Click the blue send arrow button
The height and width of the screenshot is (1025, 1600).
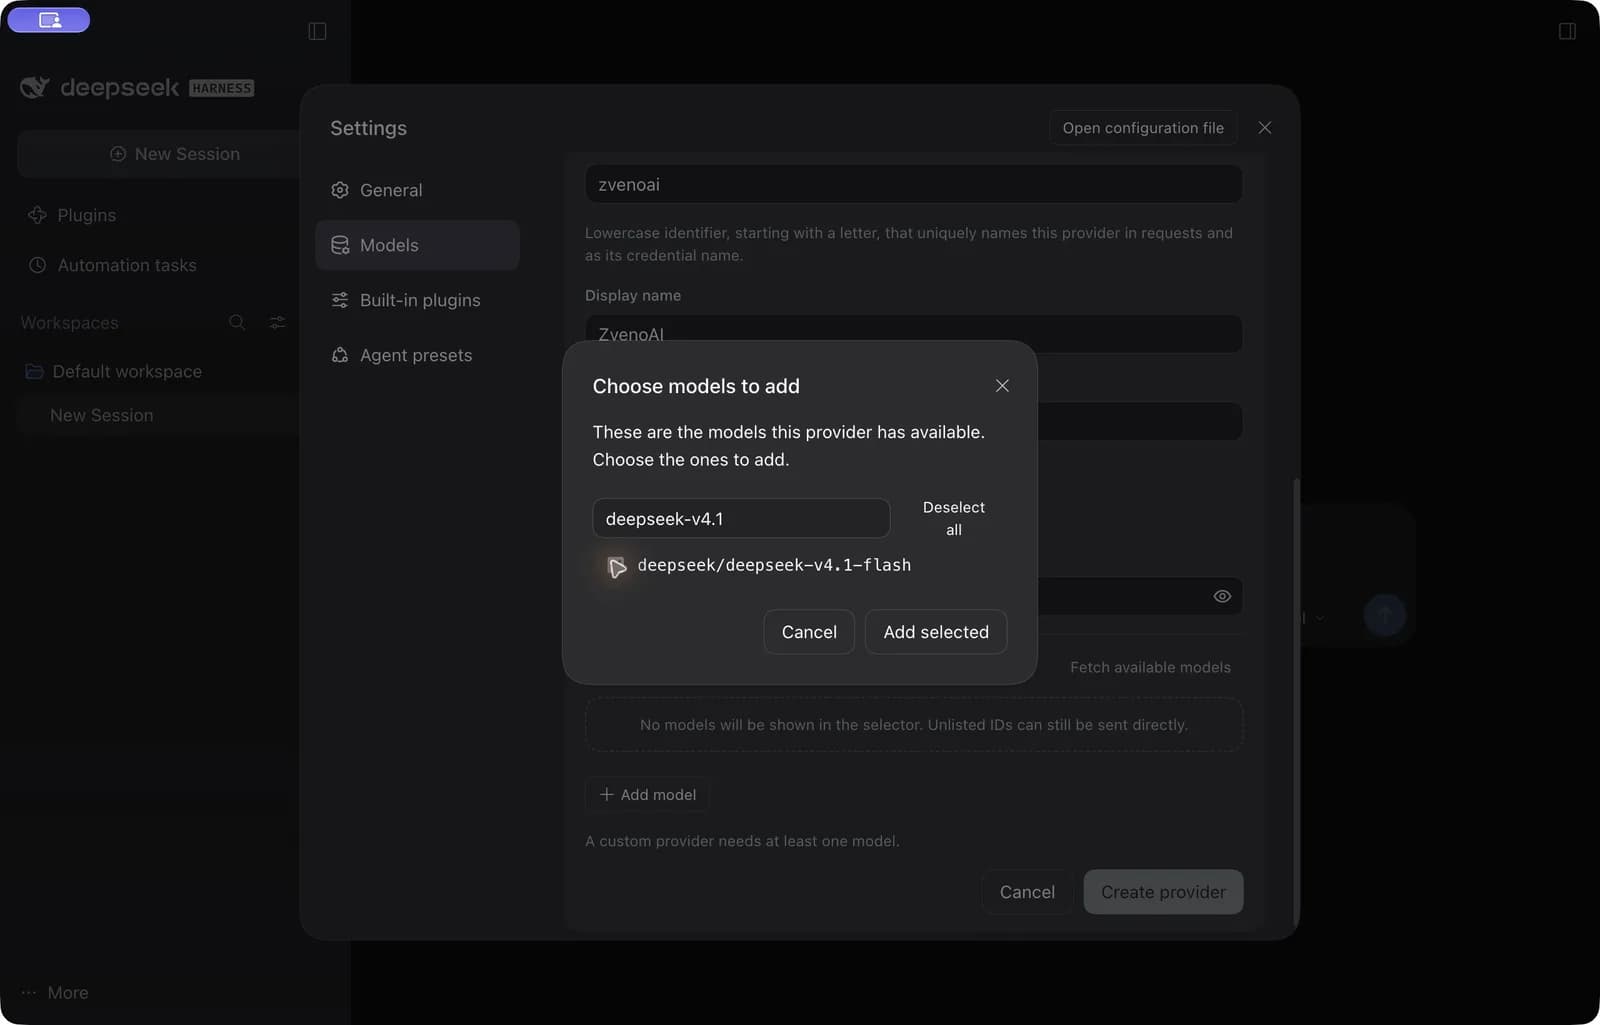[1384, 615]
